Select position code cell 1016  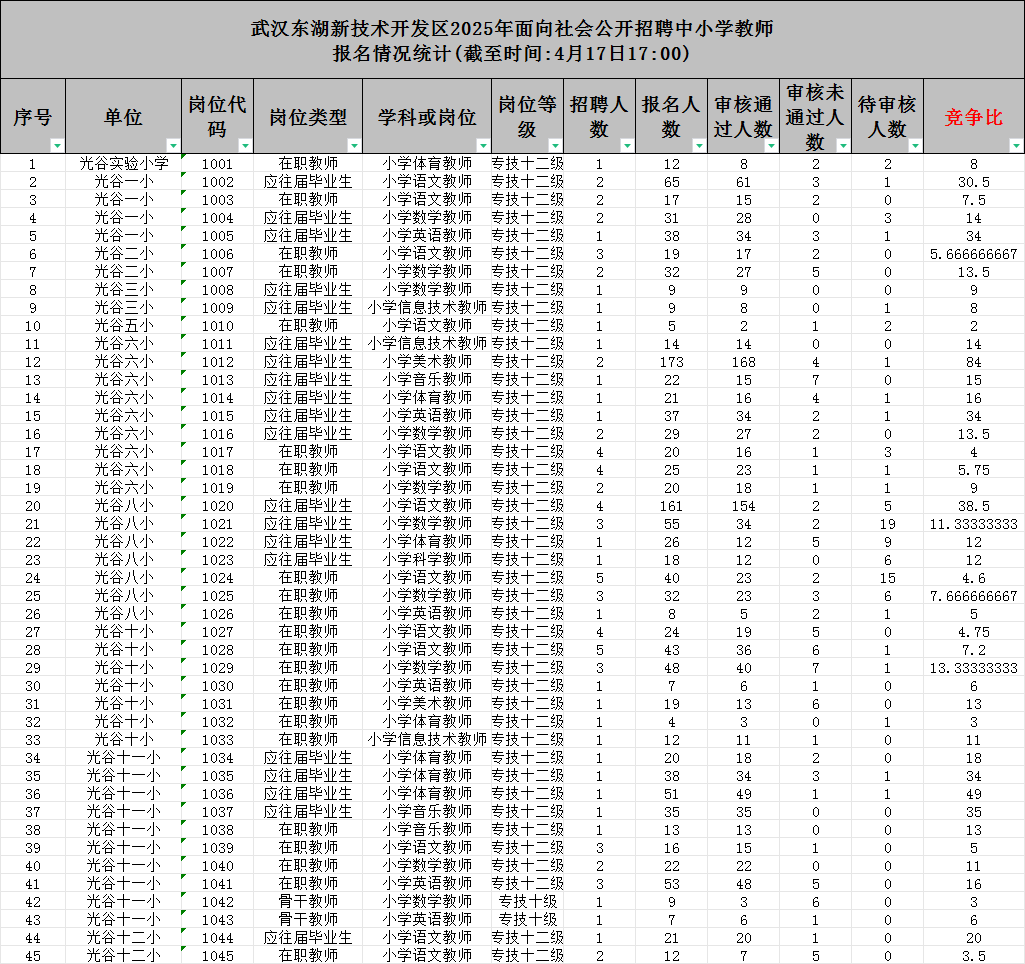pyautogui.click(x=218, y=433)
